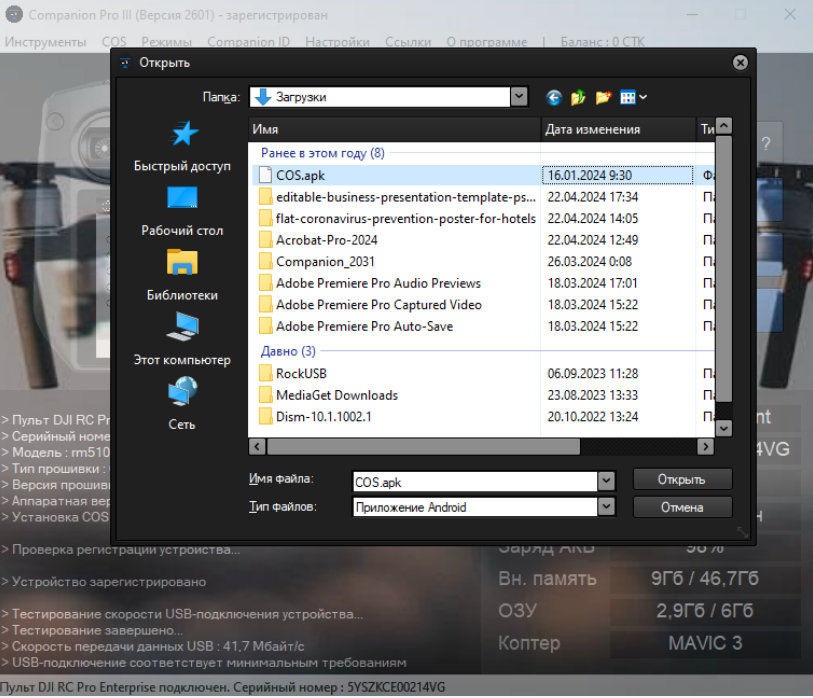Create a new folder icon
813x698 pixels.
(x=603, y=97)
